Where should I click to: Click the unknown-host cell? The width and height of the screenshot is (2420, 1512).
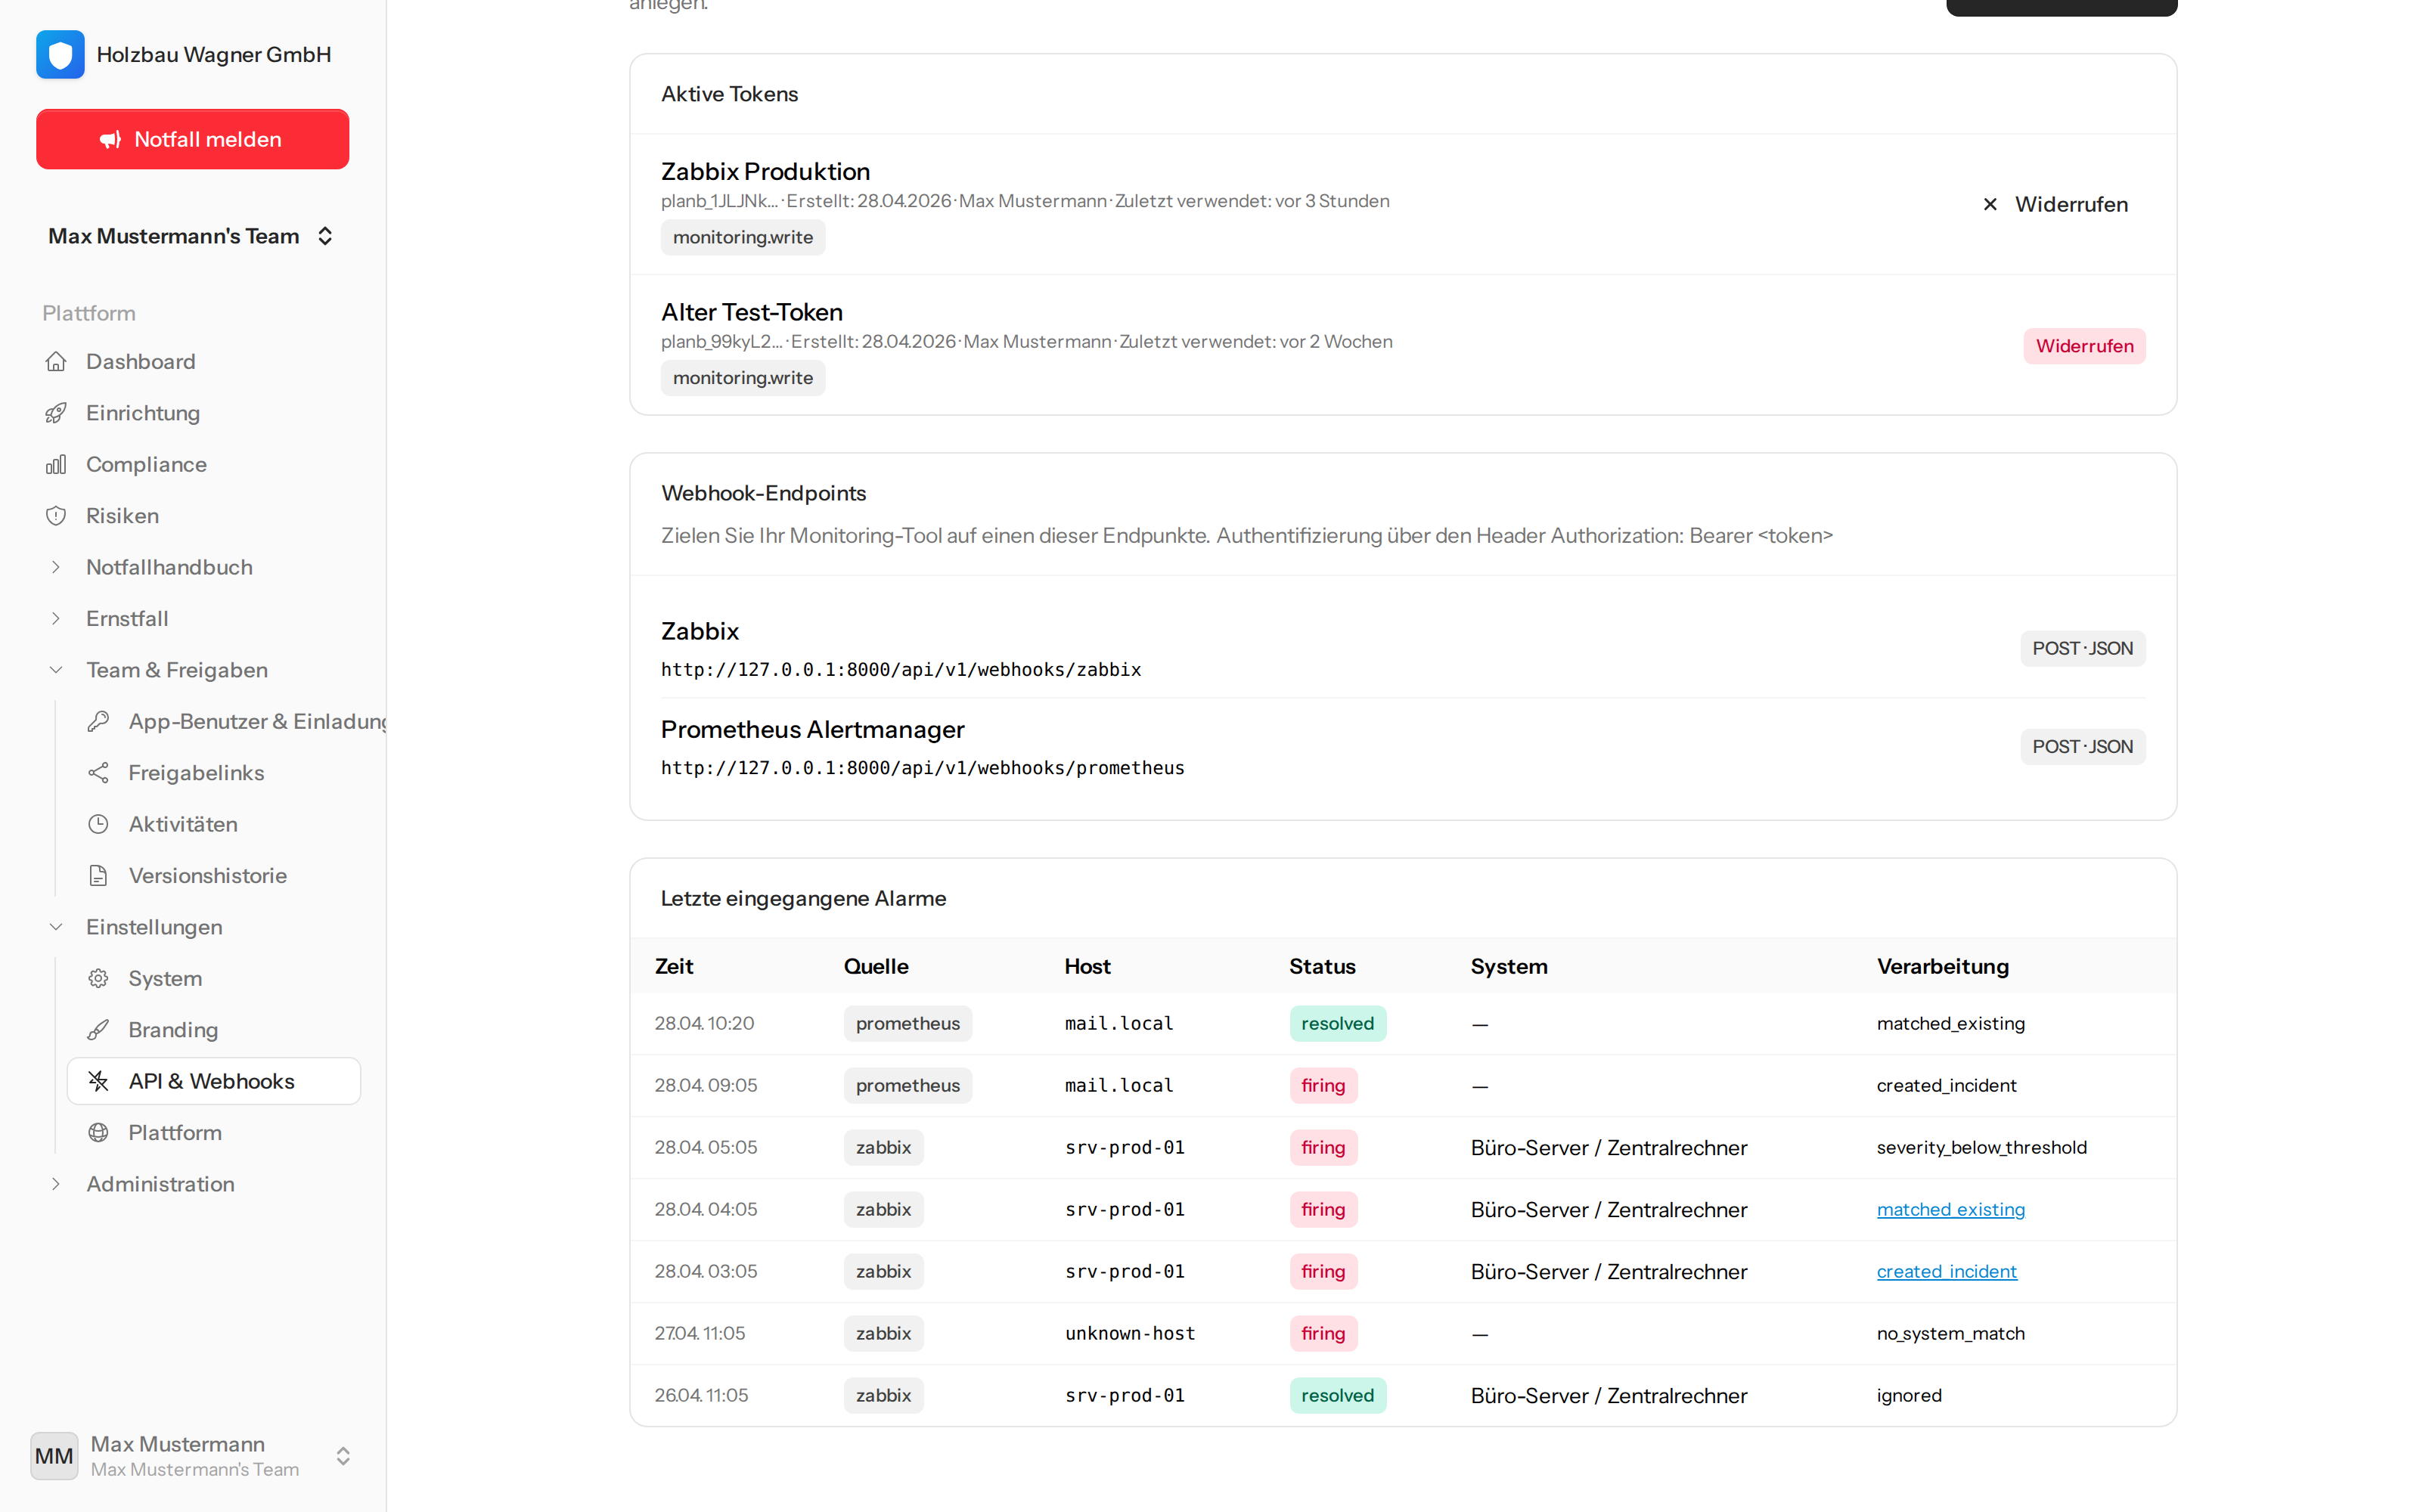click(1130, 1334)
